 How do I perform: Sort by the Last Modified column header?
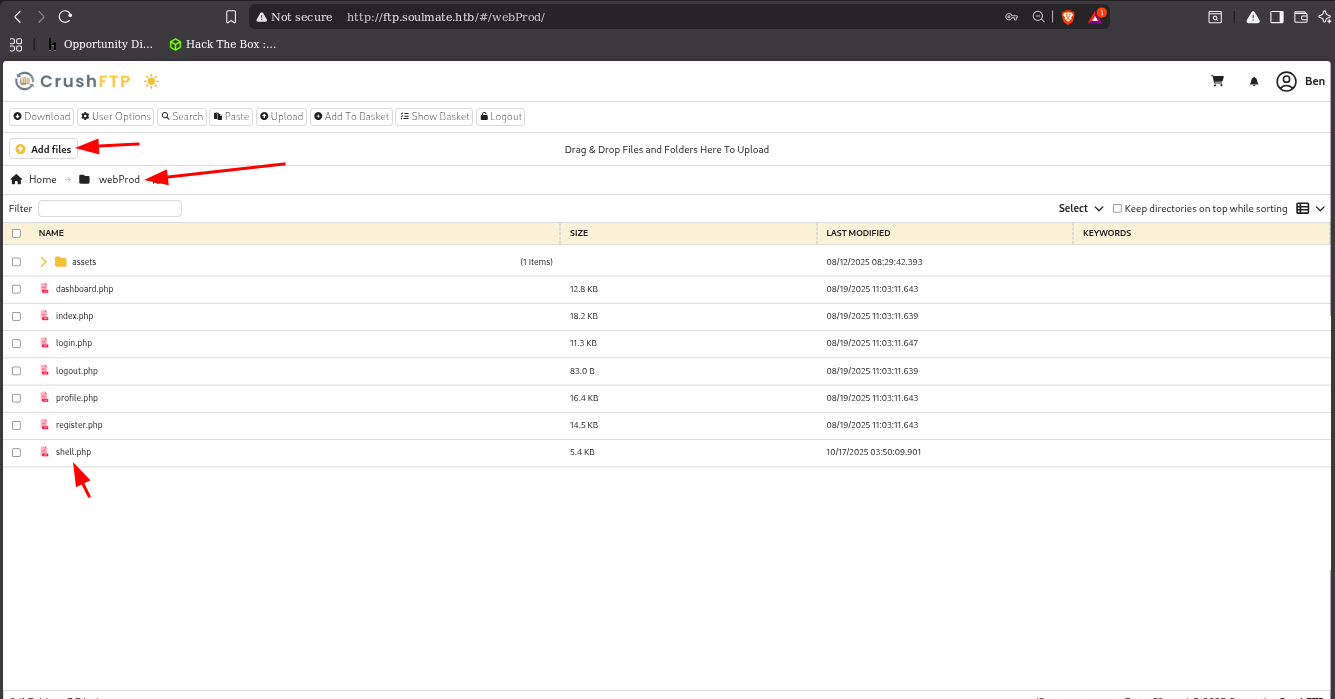[x=858, y=233]
